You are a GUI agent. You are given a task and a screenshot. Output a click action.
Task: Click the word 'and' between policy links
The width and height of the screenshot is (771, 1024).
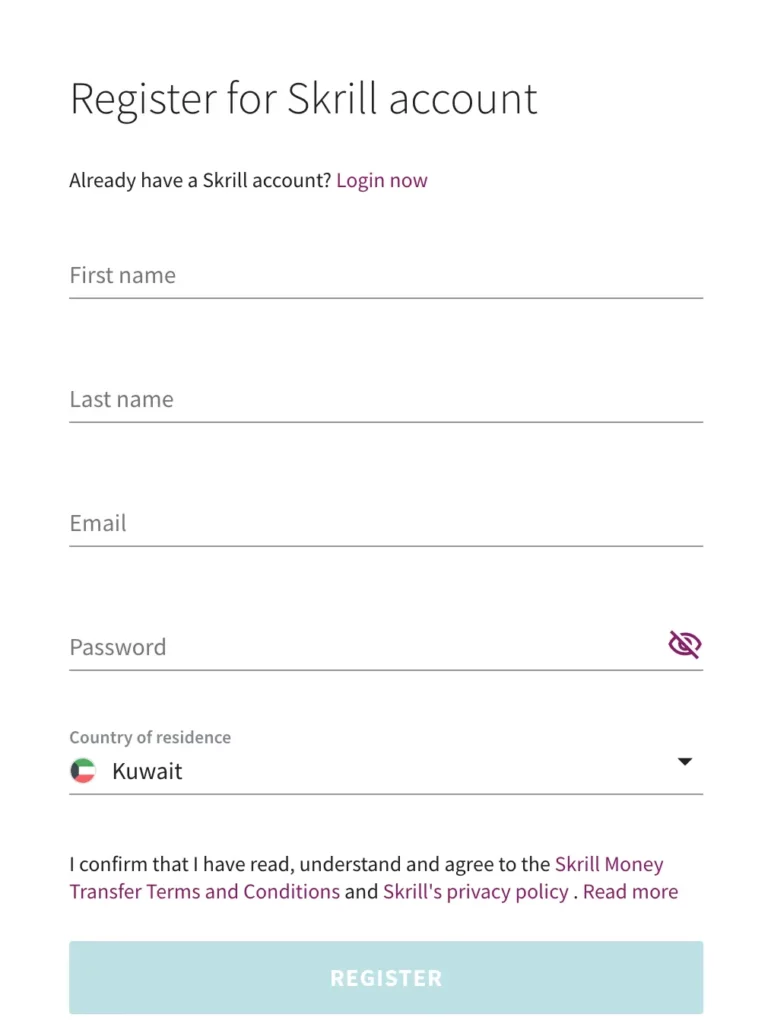tap(361, 891)
